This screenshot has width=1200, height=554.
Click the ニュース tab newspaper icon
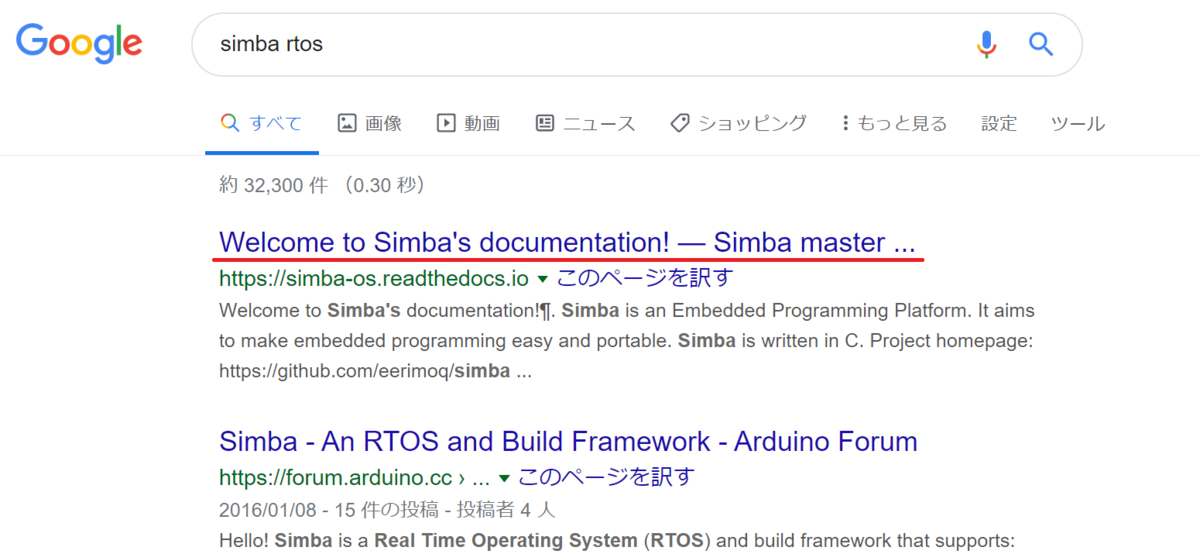[545, 124]
